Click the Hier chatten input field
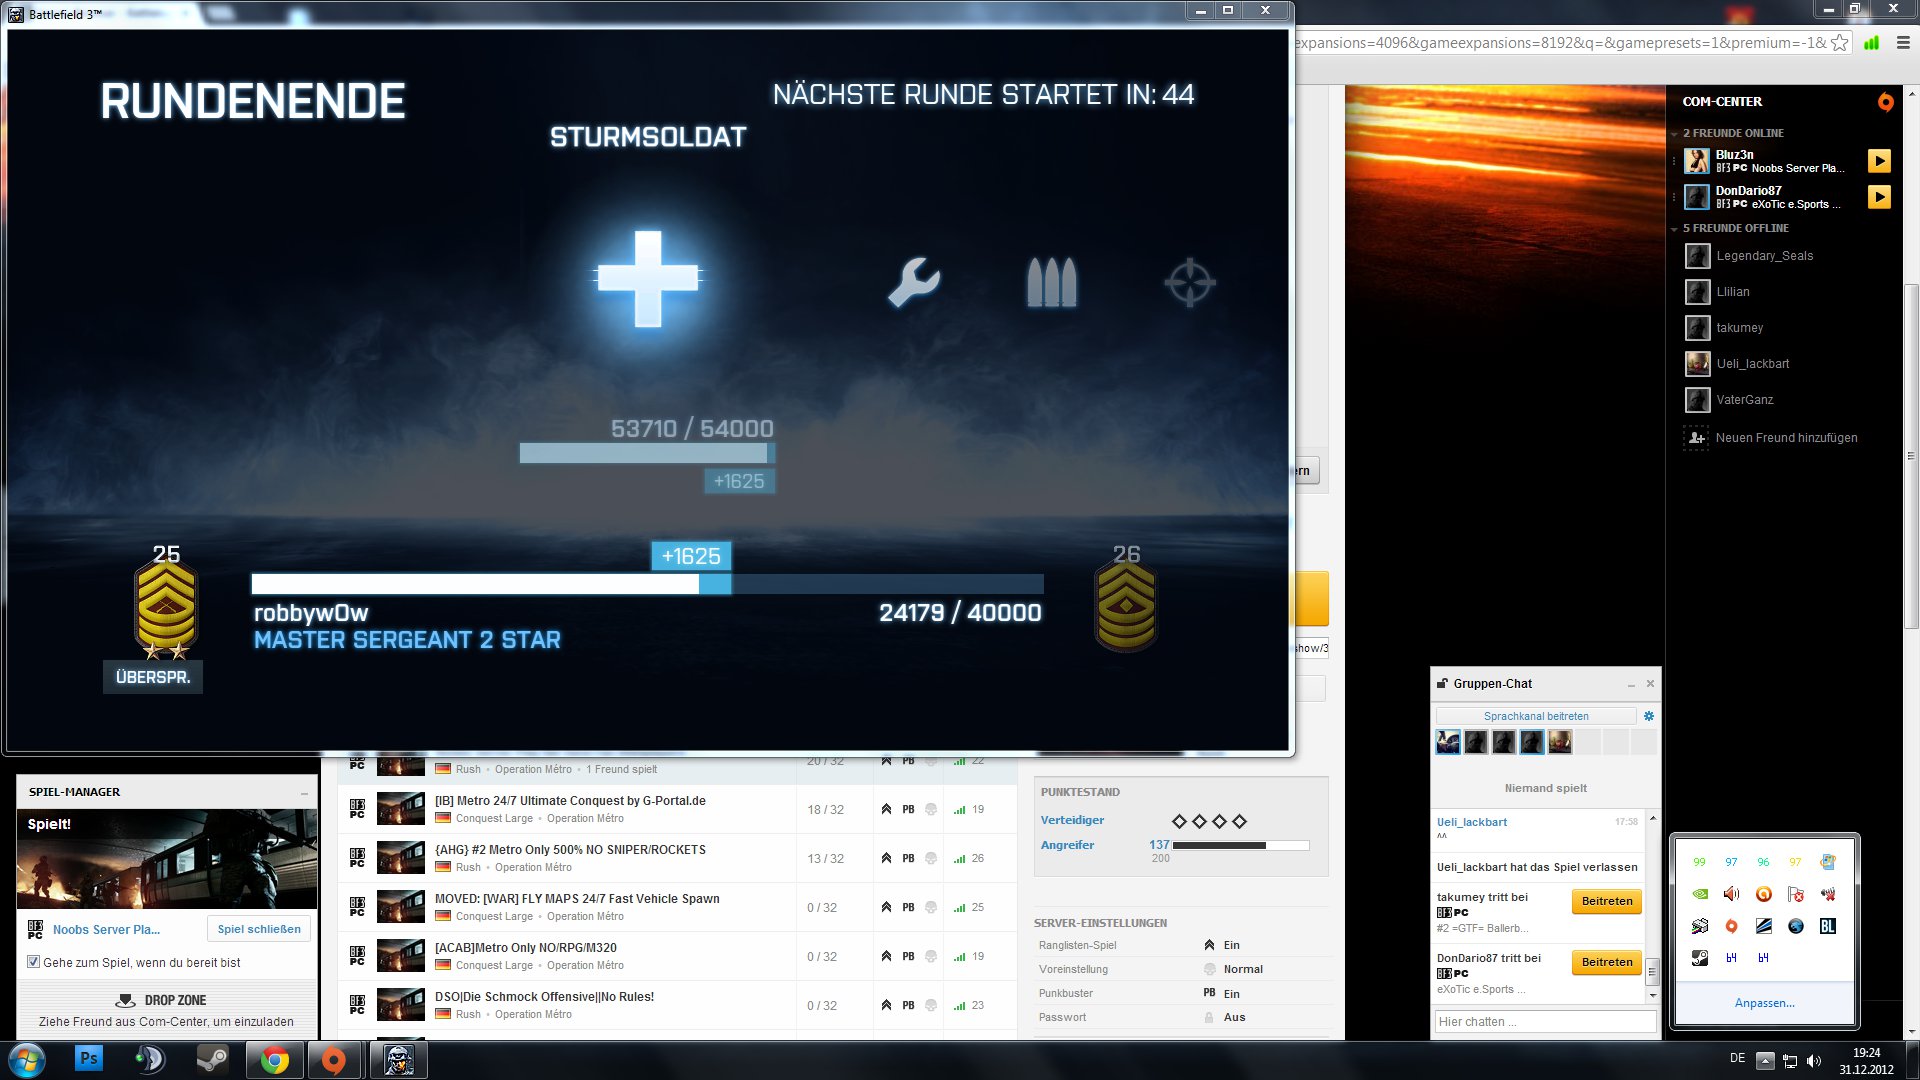This screenshot has height=1080, width=1920. click(x=1545, y=1021)
